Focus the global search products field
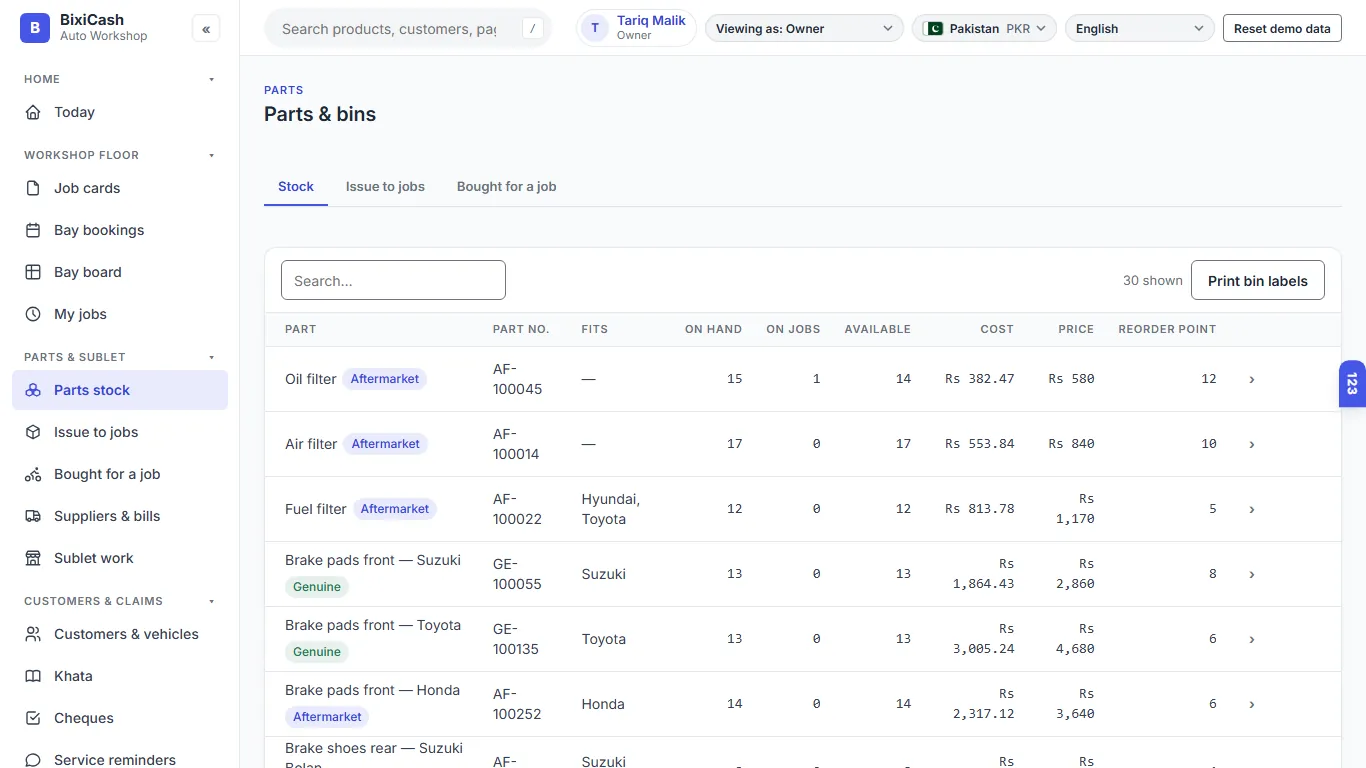Viewport: 1366px width, 768px height. (390, 29)
